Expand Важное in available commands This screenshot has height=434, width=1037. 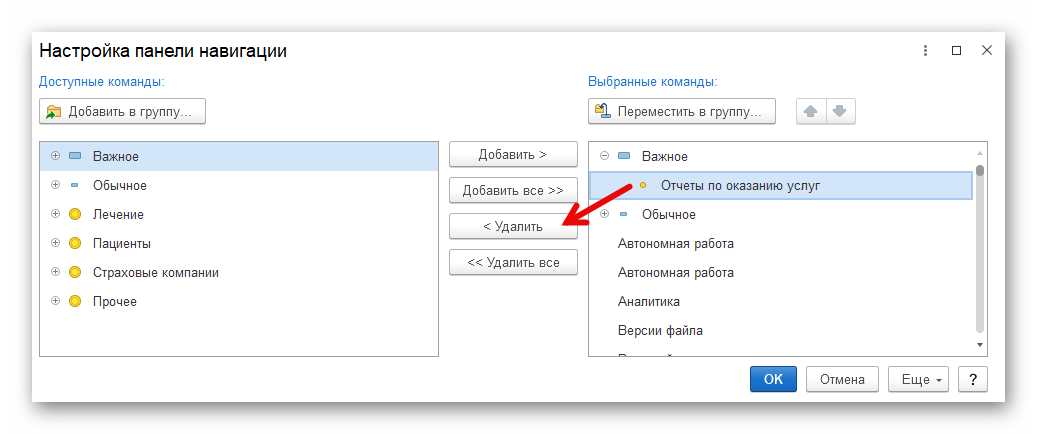[x=56, y=157]
